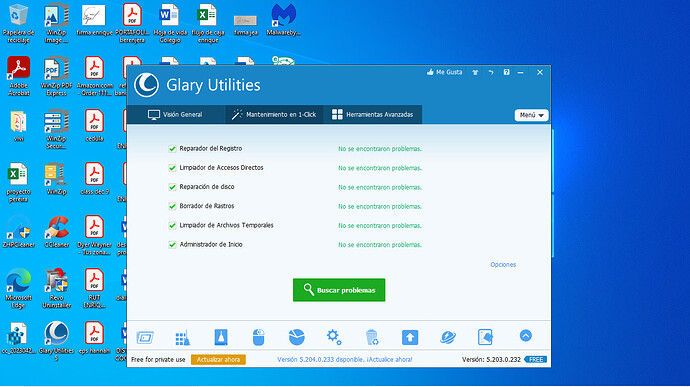Click the planet-shaped browser assistant icon
The height and width of the screenshot is (387, 690).
[448, 338]
